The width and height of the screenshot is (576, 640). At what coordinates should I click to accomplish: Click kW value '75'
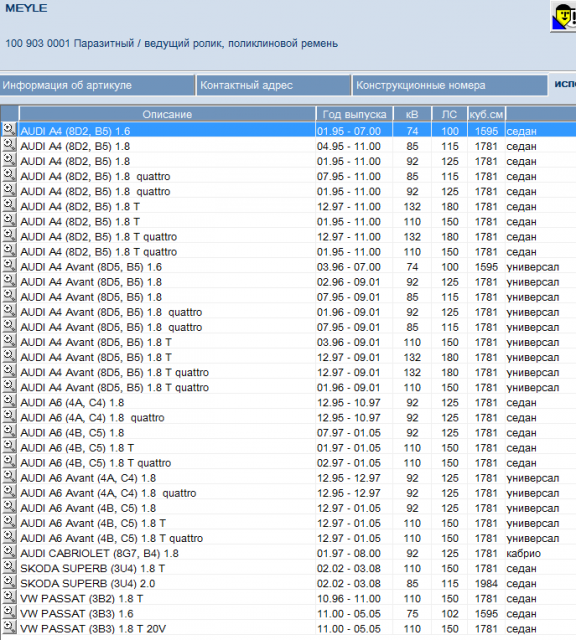pos(412,614)
